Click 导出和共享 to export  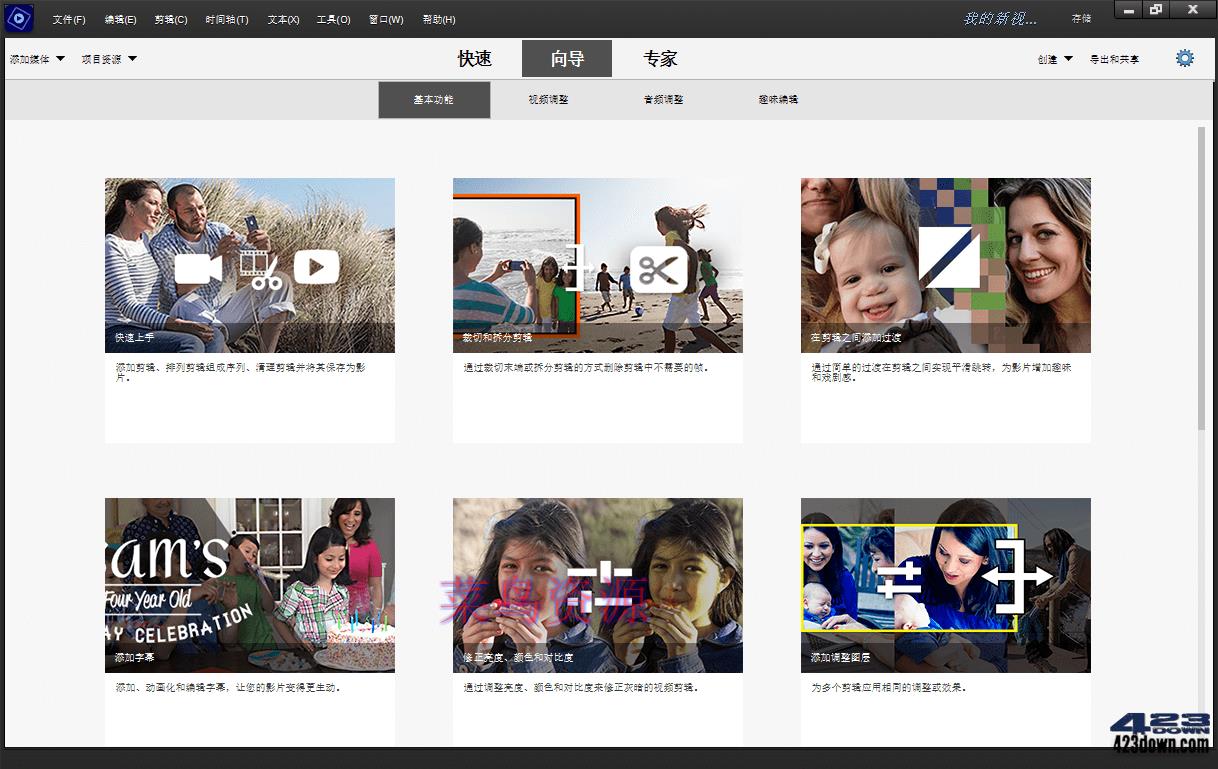pyautogui.click(x=1114, y=59)
